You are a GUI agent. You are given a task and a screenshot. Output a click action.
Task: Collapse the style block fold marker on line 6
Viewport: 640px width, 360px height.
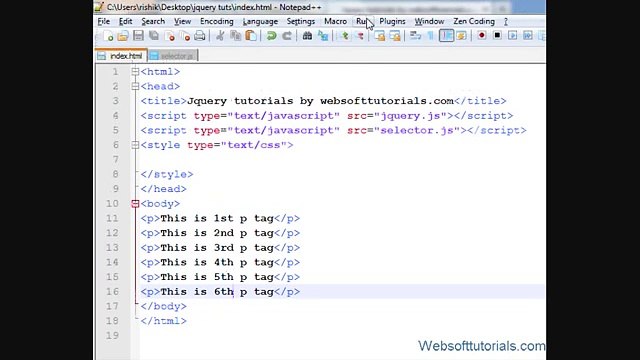(x=135, y=145)
